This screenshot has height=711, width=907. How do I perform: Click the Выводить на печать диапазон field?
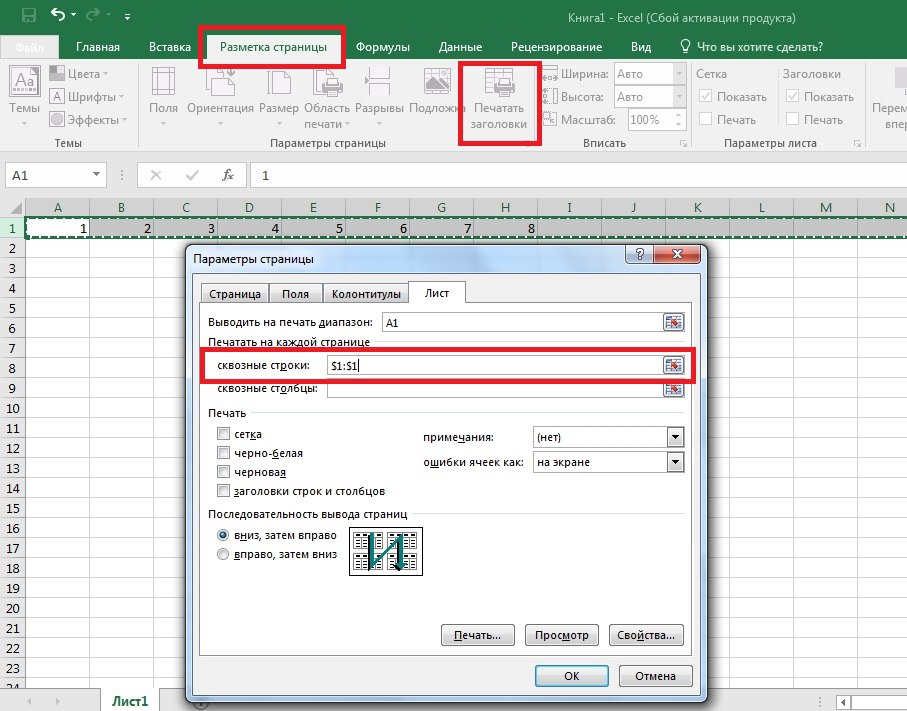pos(520,322)
